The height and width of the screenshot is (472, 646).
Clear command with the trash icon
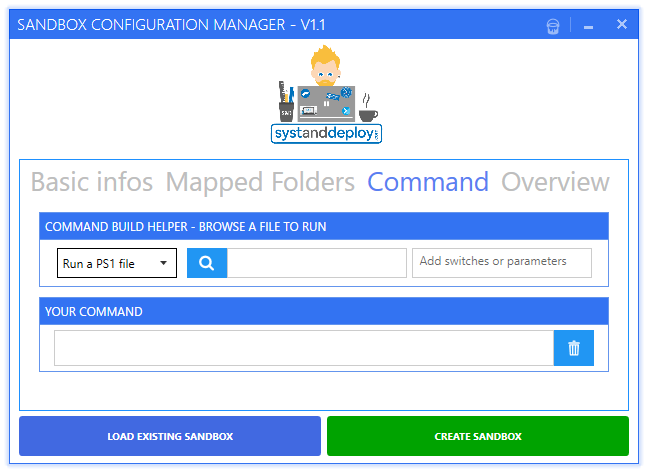pos(573,348)
